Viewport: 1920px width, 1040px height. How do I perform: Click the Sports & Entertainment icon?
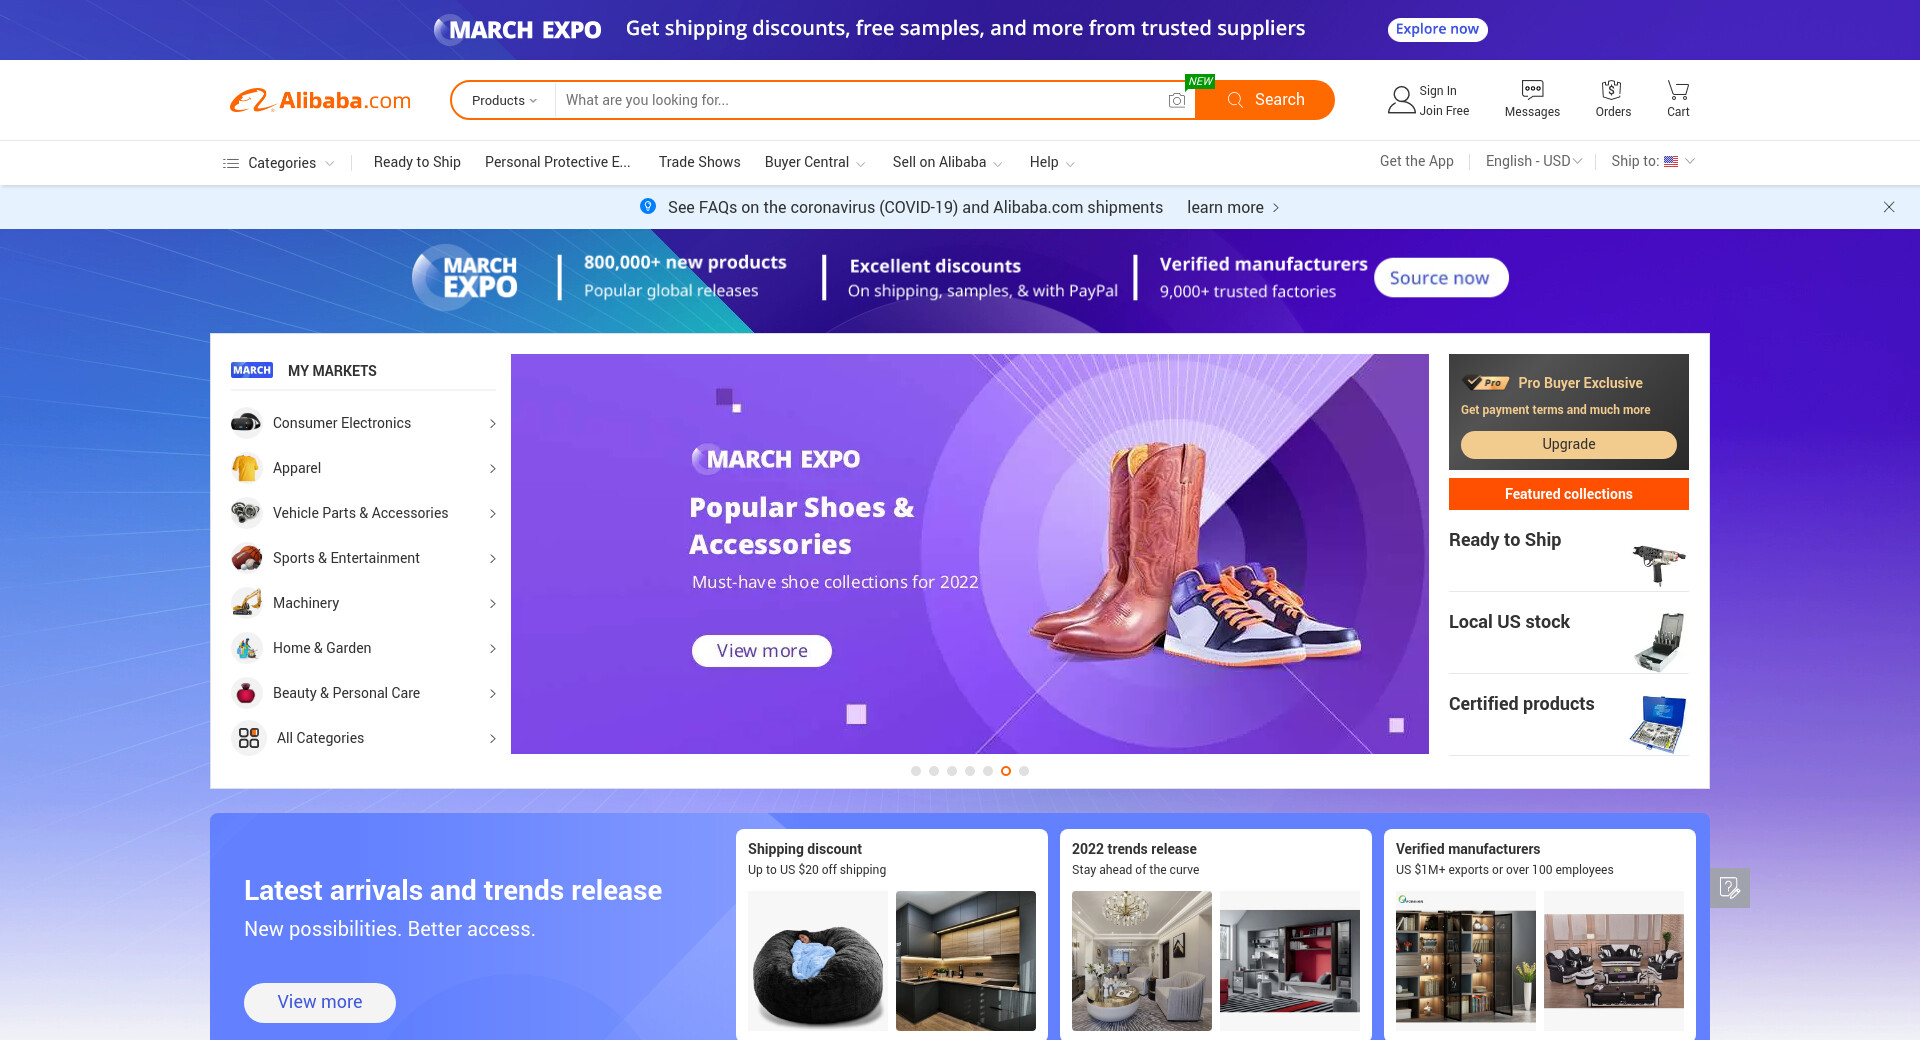(246, 558)
